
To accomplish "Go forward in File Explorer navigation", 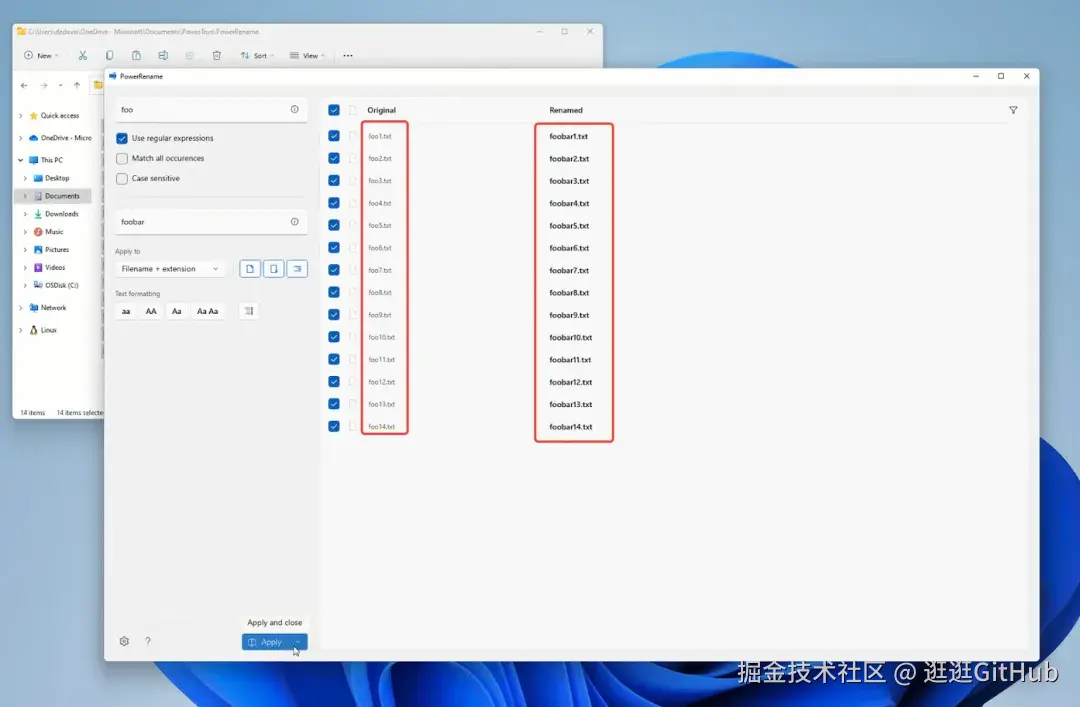I will coord(44,85).
